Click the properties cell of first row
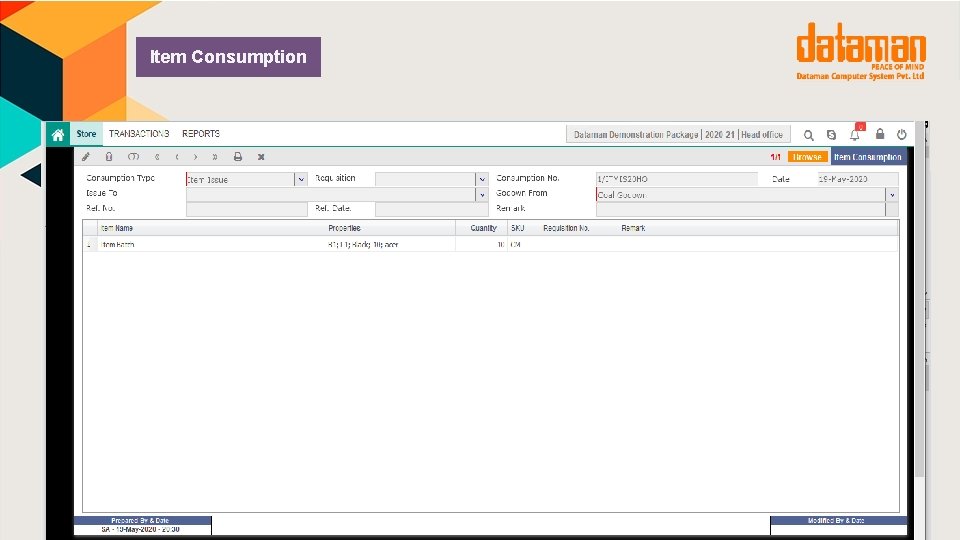The height and width of the screenshot is (540, 960). point(390,244)
